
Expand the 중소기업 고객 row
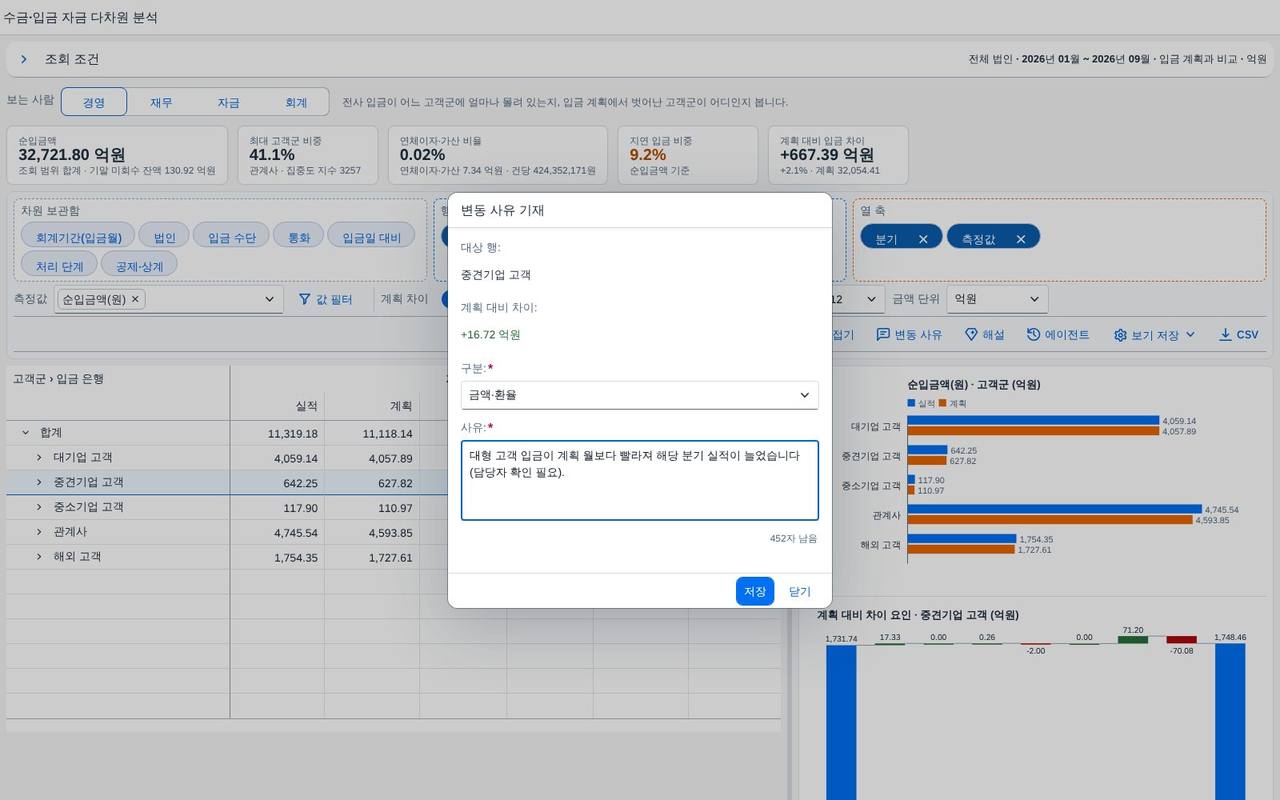pos(39,507)
